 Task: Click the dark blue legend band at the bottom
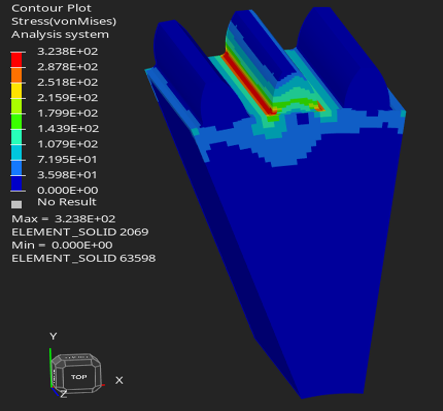click(x=17, y=183)
